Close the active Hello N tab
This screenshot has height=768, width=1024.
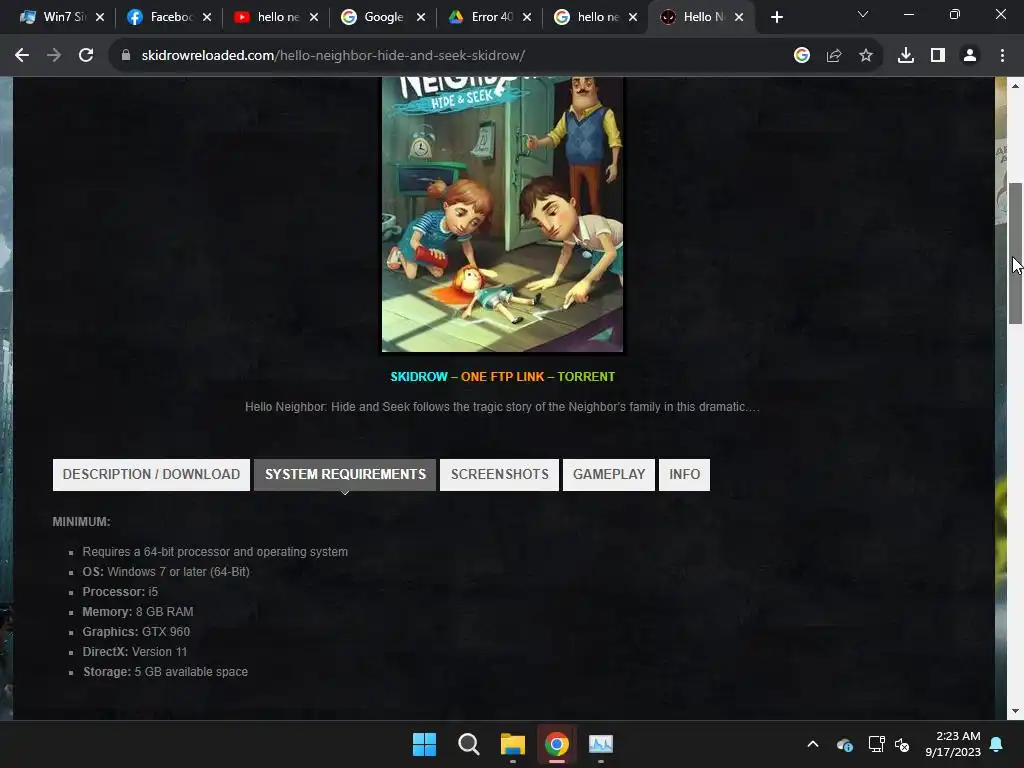pyautogui.click(x=739, y=17)
